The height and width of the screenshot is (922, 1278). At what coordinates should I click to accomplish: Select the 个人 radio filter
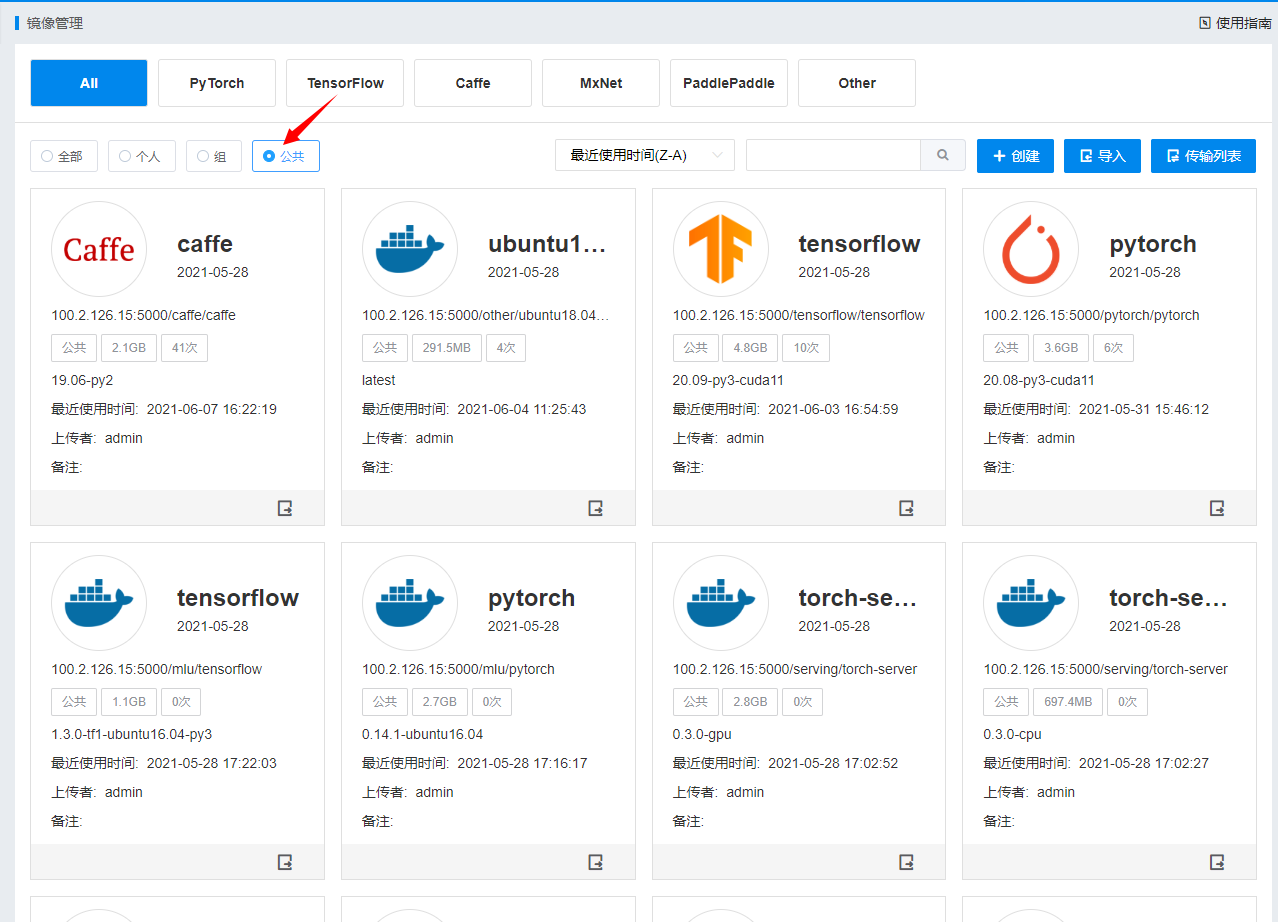pyautogui.click(x=140, y=156)
